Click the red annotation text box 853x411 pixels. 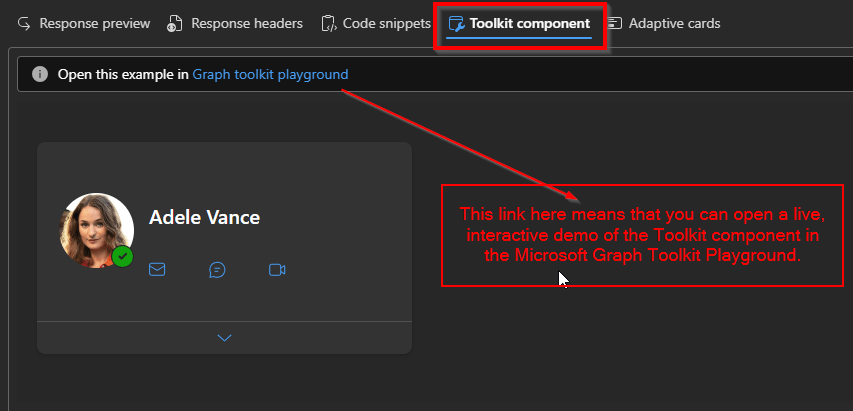tap(642, 235)
